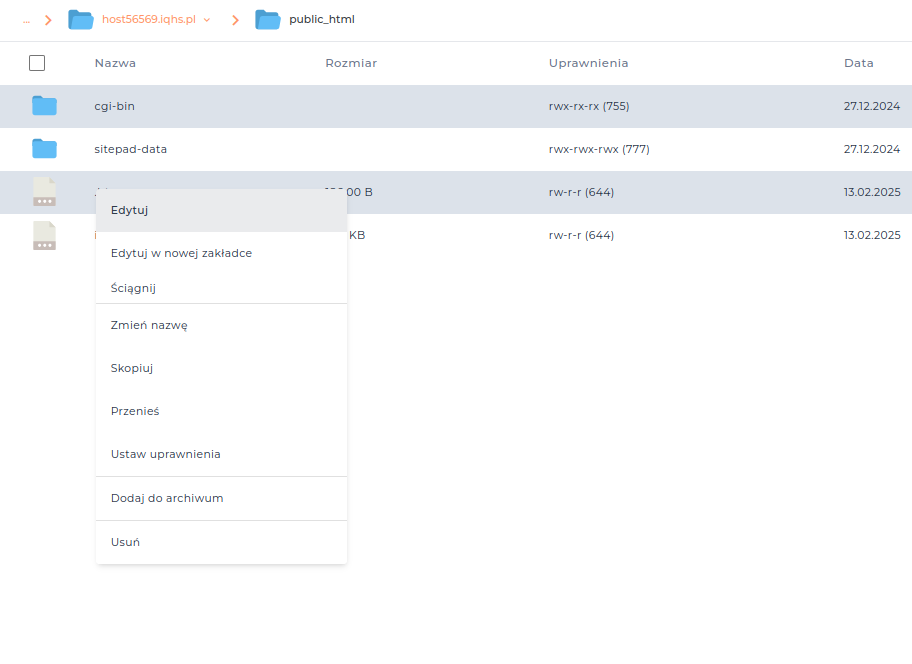The image size is (912, 664).
Task: Click the breadcrumb ellipsis to show parent folders
Action: (26, 20)
